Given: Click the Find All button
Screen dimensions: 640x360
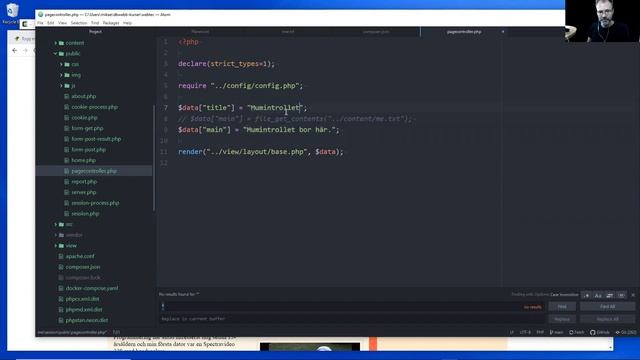Looking at the screenshot, I should [x=607, y=307].
